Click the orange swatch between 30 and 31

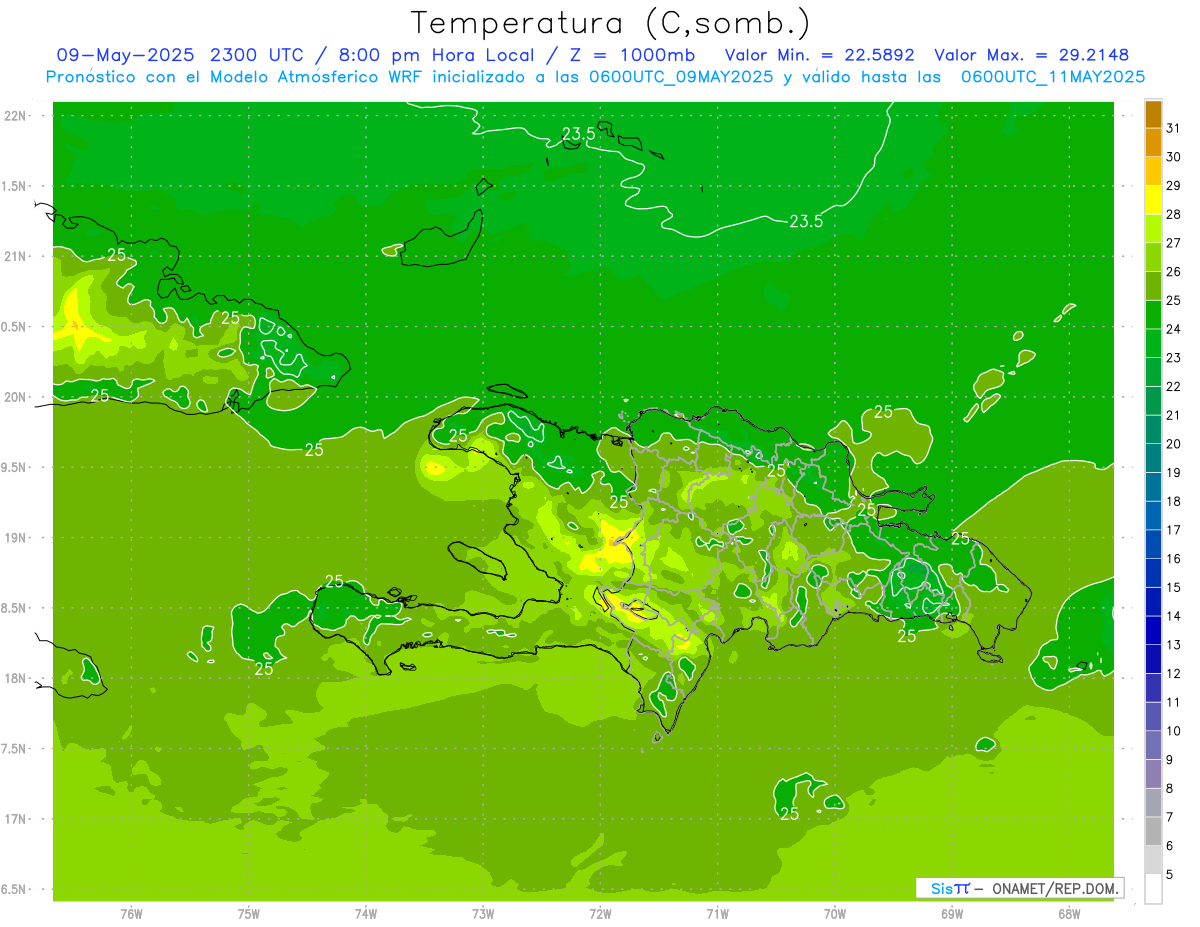coord(1153,142)
